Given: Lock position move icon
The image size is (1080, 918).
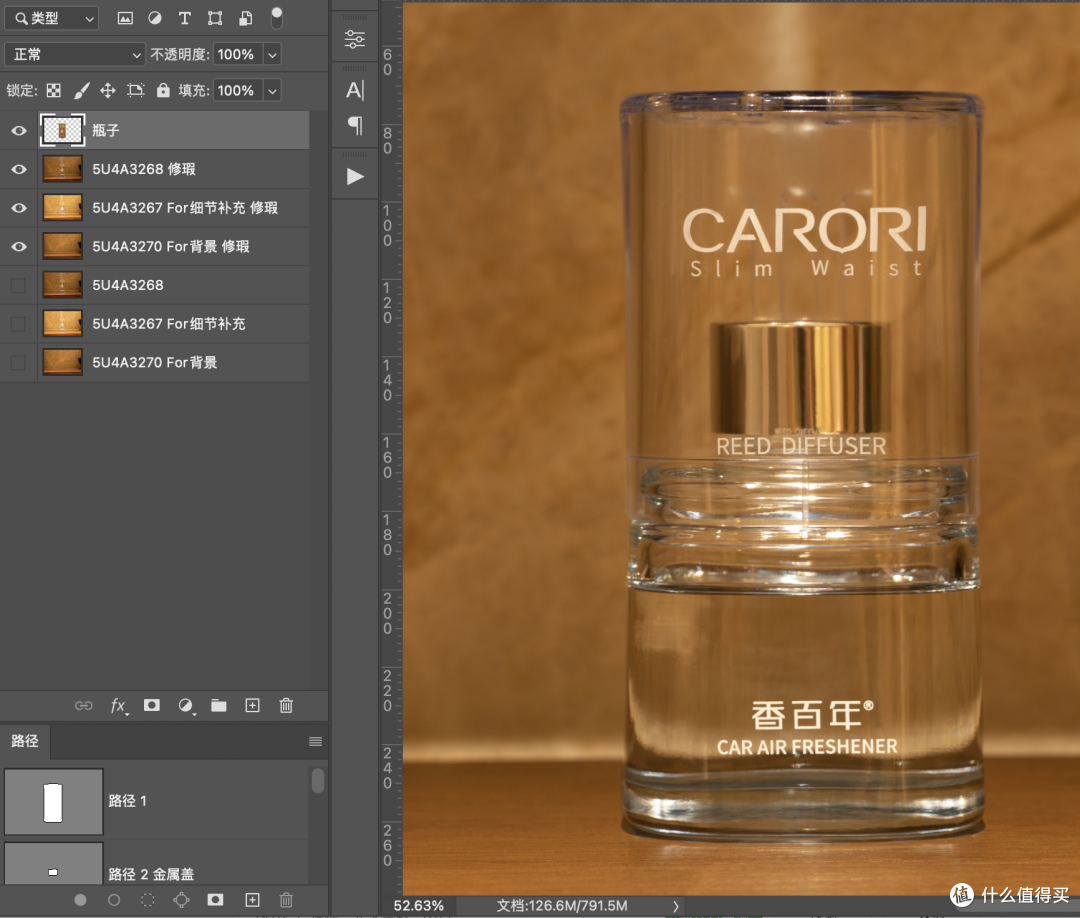Looking at the screenshot, I should click(107, 90).
